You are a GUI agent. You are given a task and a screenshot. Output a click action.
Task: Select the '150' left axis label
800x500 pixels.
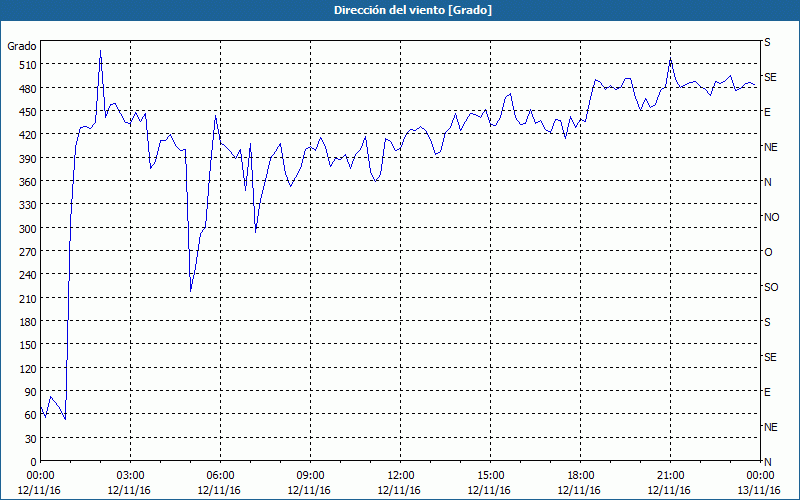28,345
